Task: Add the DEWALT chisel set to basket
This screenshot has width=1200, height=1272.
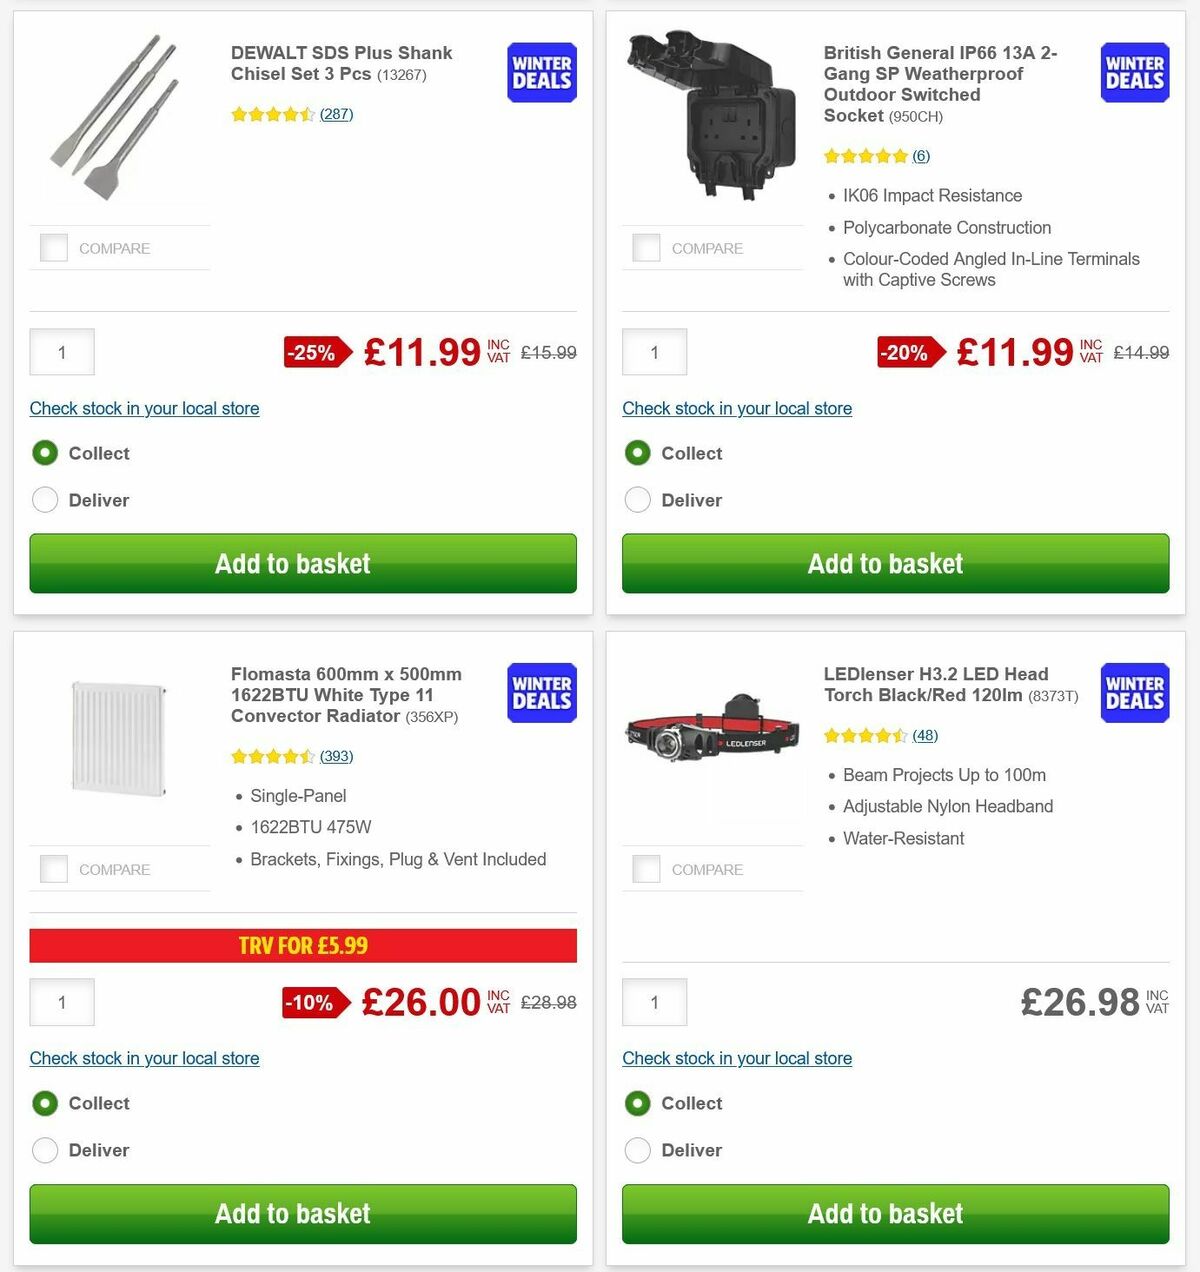Action: click(x=292, y=563)
